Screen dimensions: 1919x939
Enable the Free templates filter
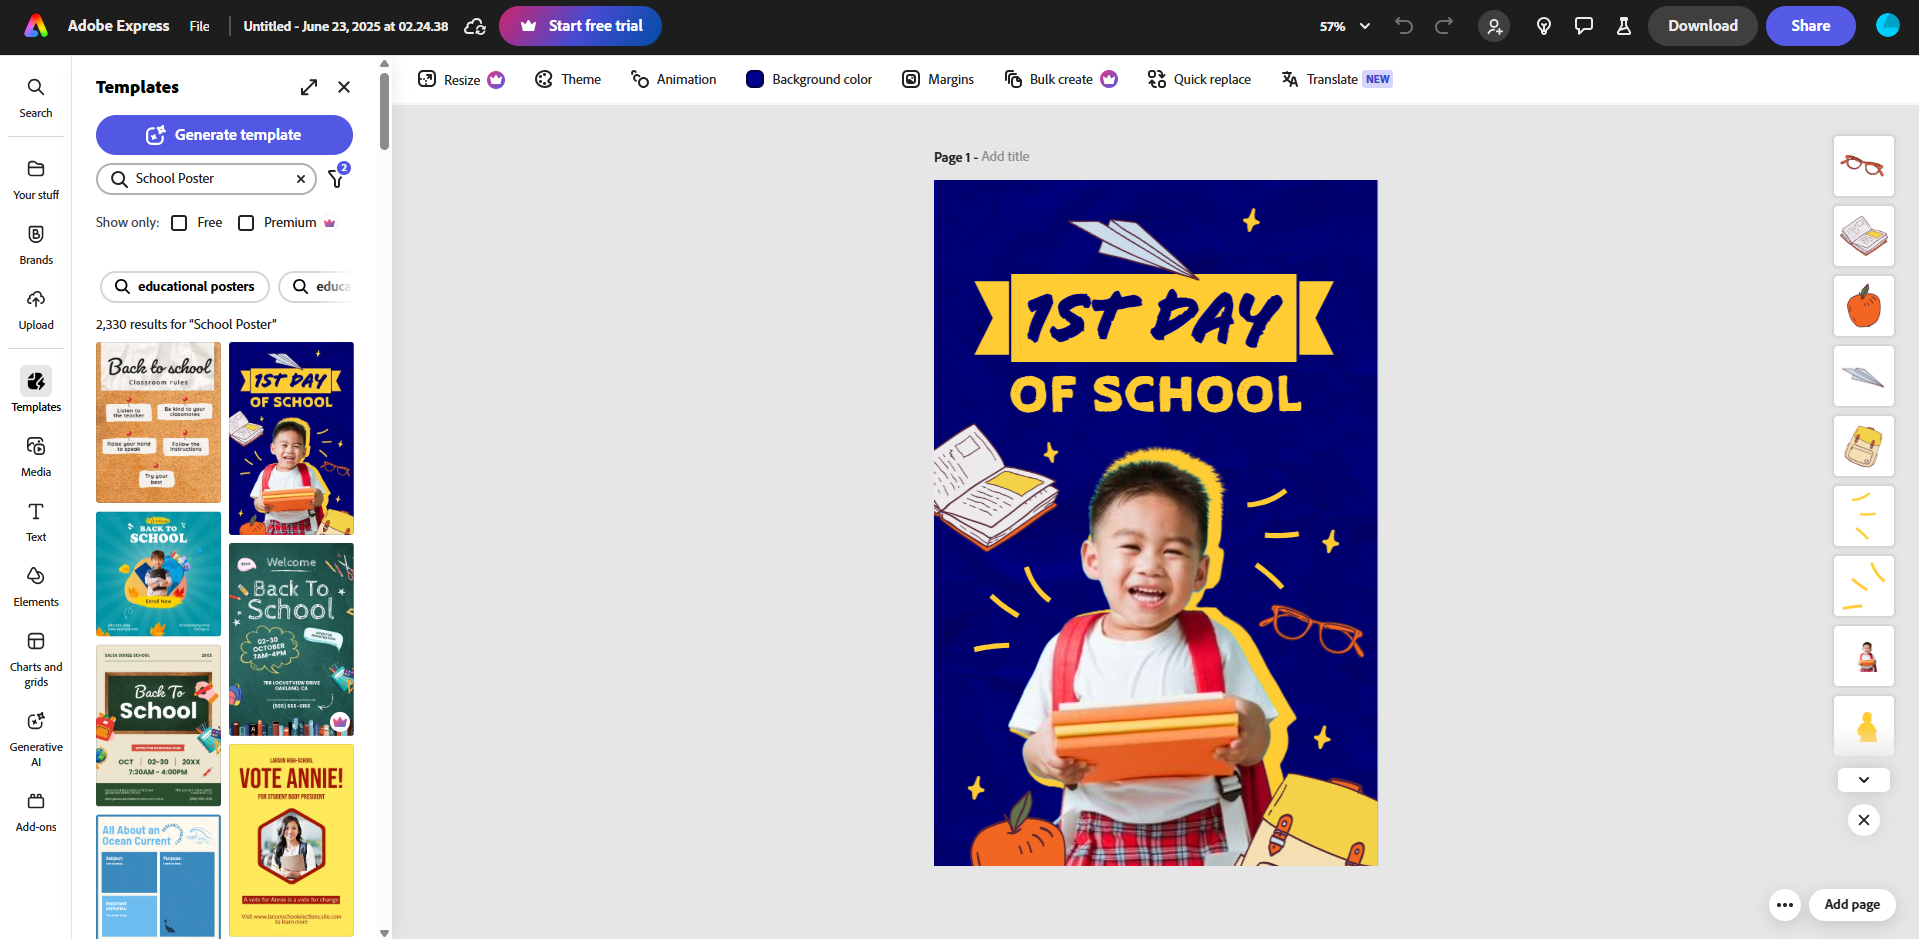pyautogui.click(x=179, y=222)
